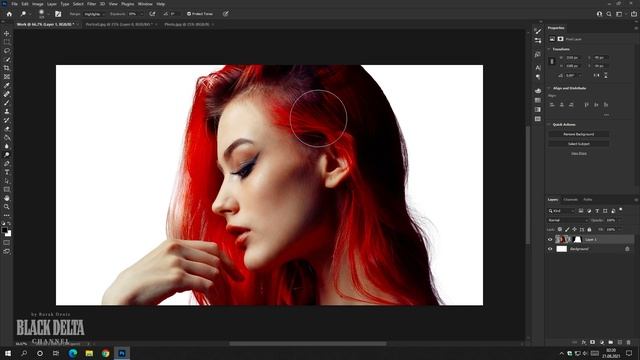Select the Frame tool
Screen dimensions: 640x360
[7, 77]
